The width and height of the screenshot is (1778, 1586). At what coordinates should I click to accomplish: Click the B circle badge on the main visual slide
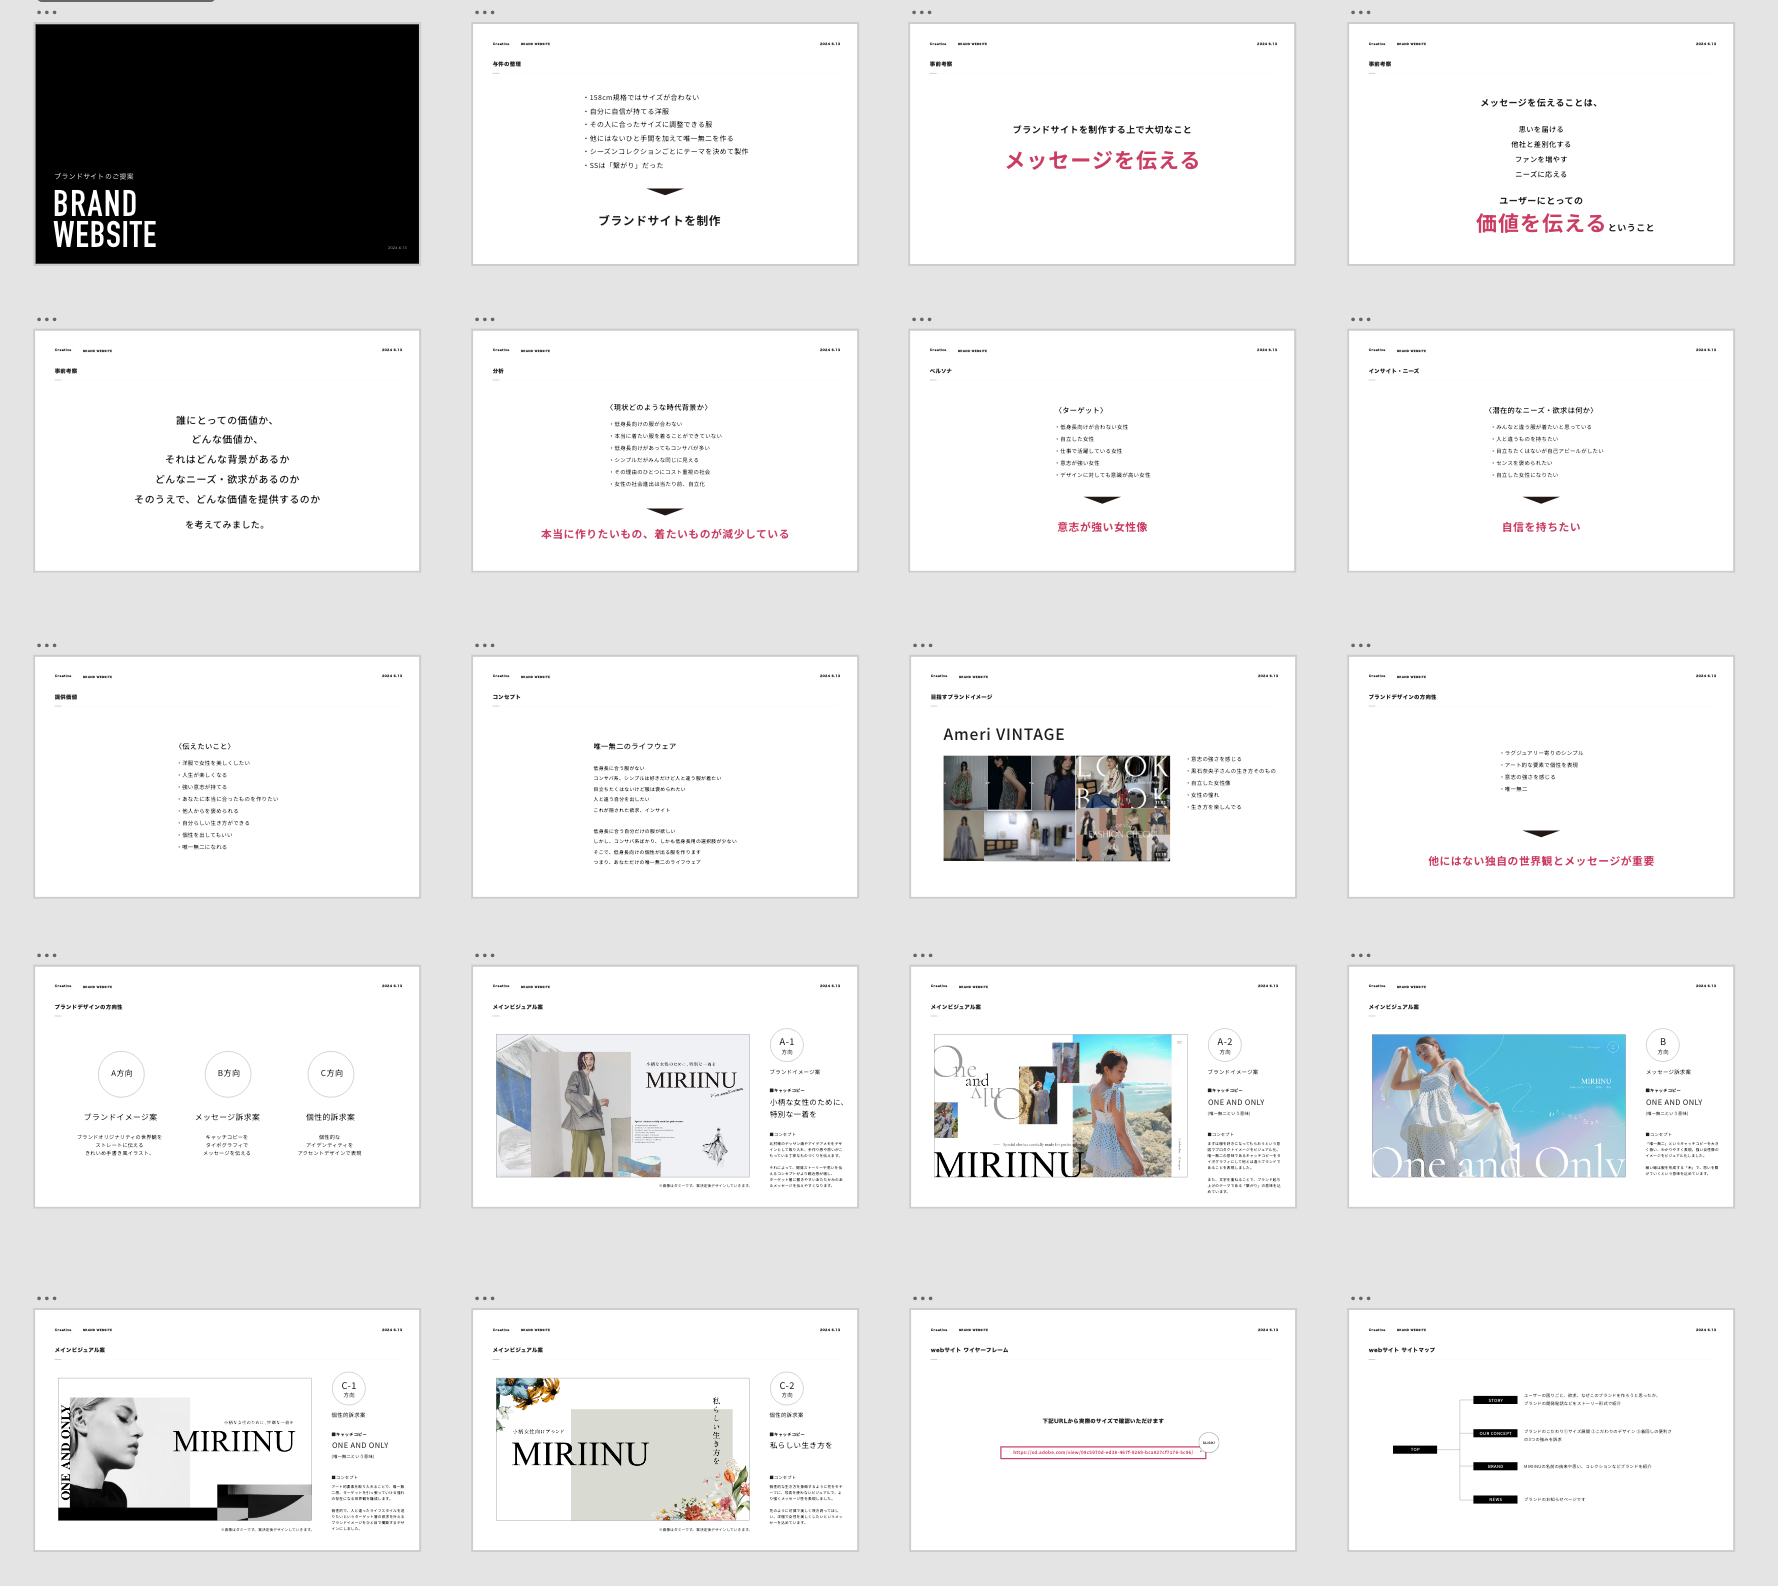click(1663, 1044)
